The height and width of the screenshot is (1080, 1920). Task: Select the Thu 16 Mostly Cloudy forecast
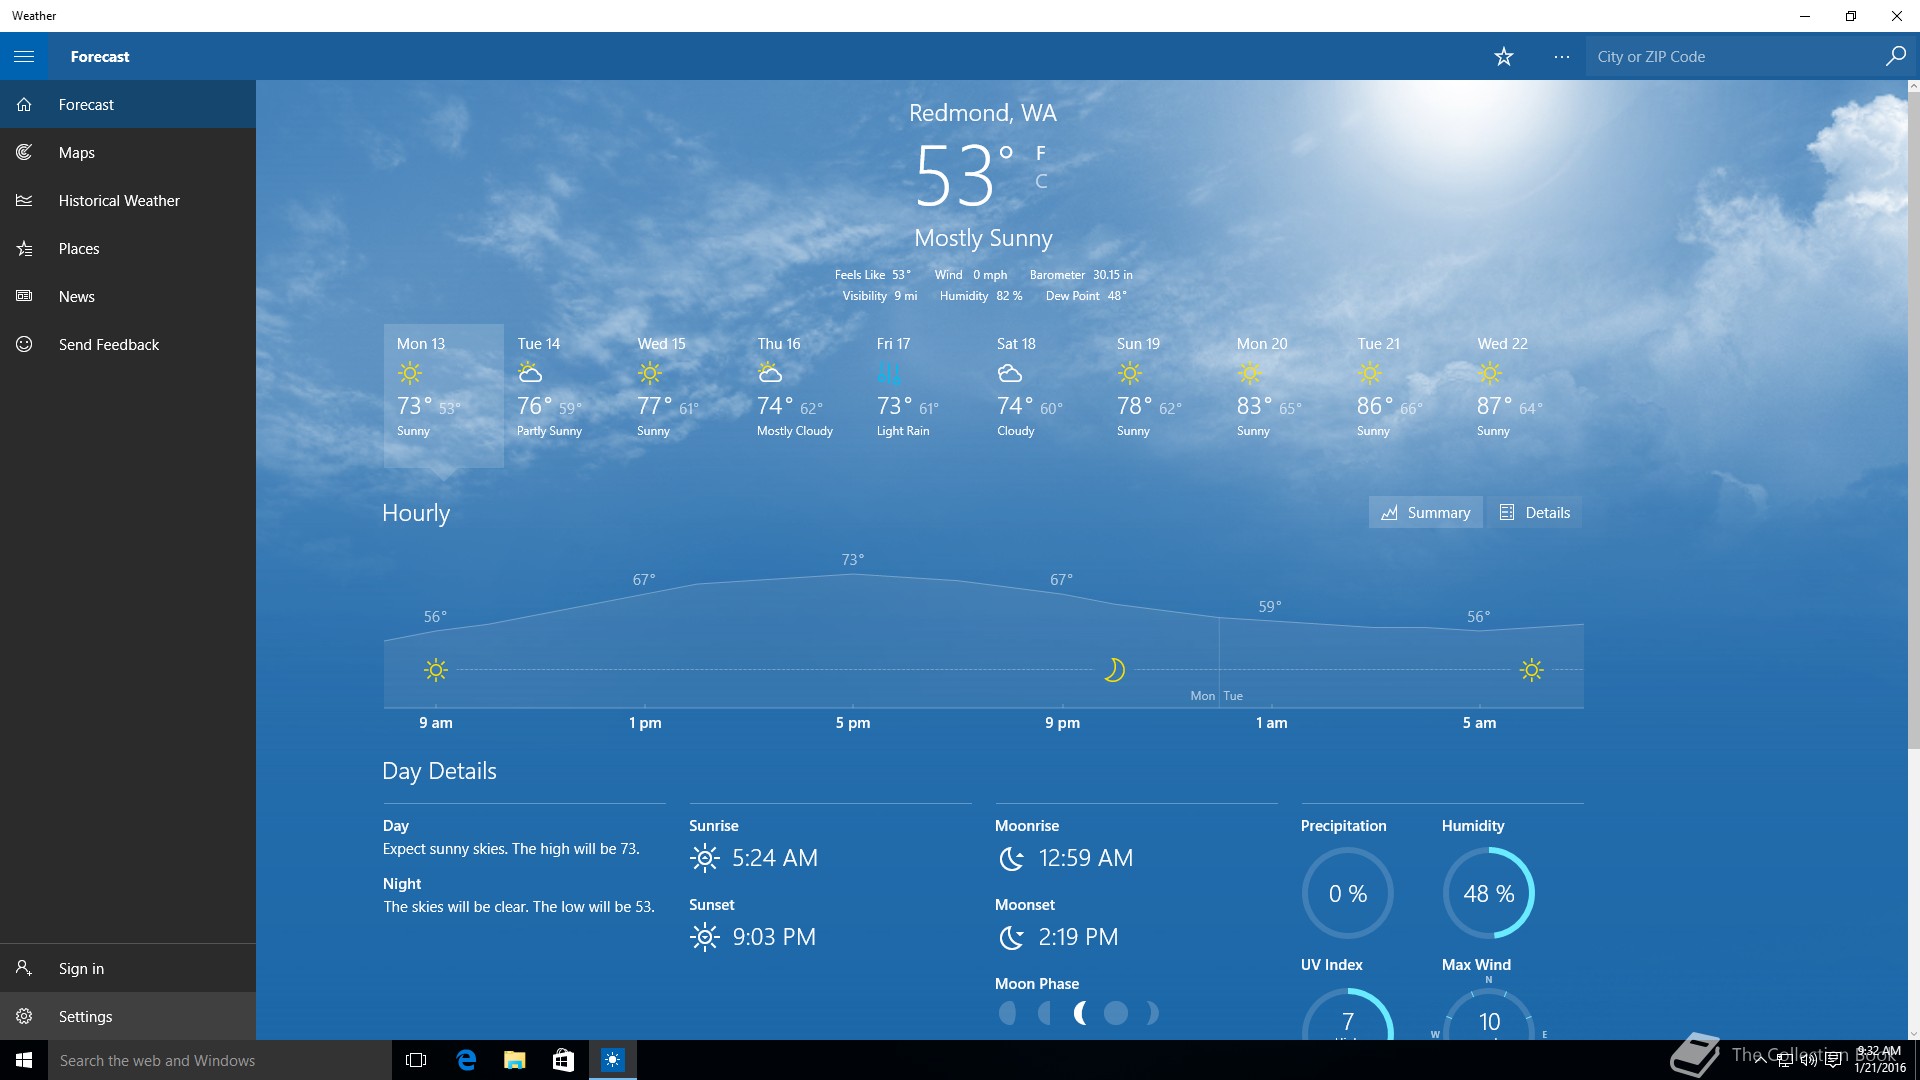pos(803,395)
